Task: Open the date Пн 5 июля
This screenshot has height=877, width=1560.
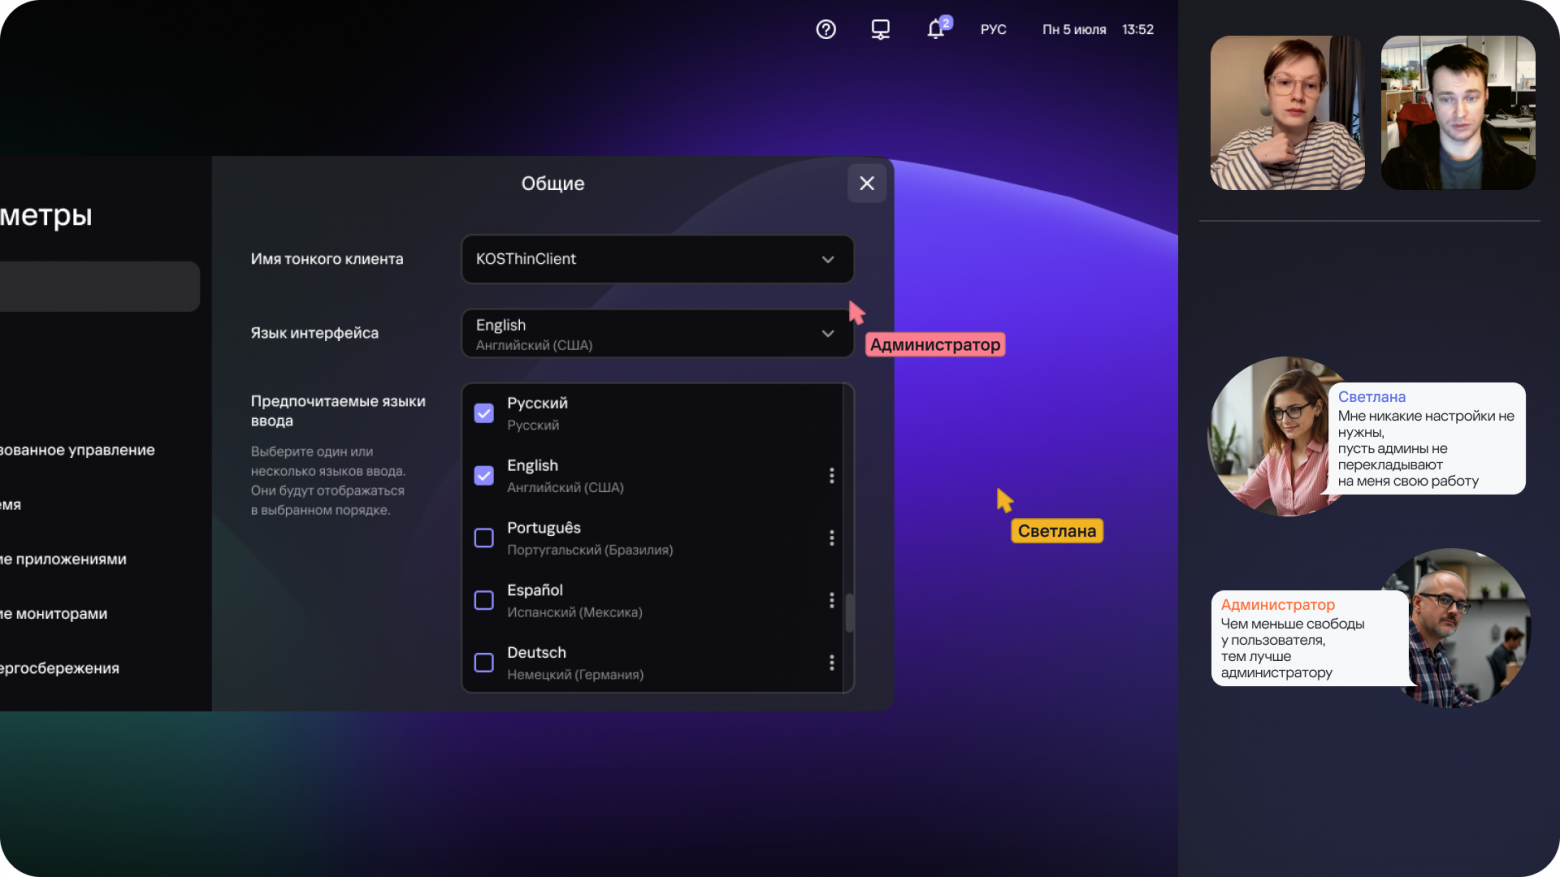Action: tap(1074, 30)
